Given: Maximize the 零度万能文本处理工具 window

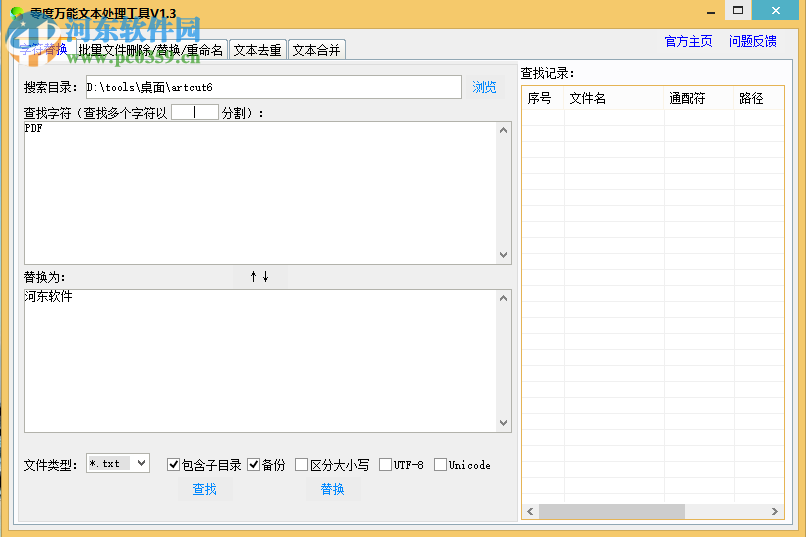Looking at the screenshot, I should coord(738,10).
